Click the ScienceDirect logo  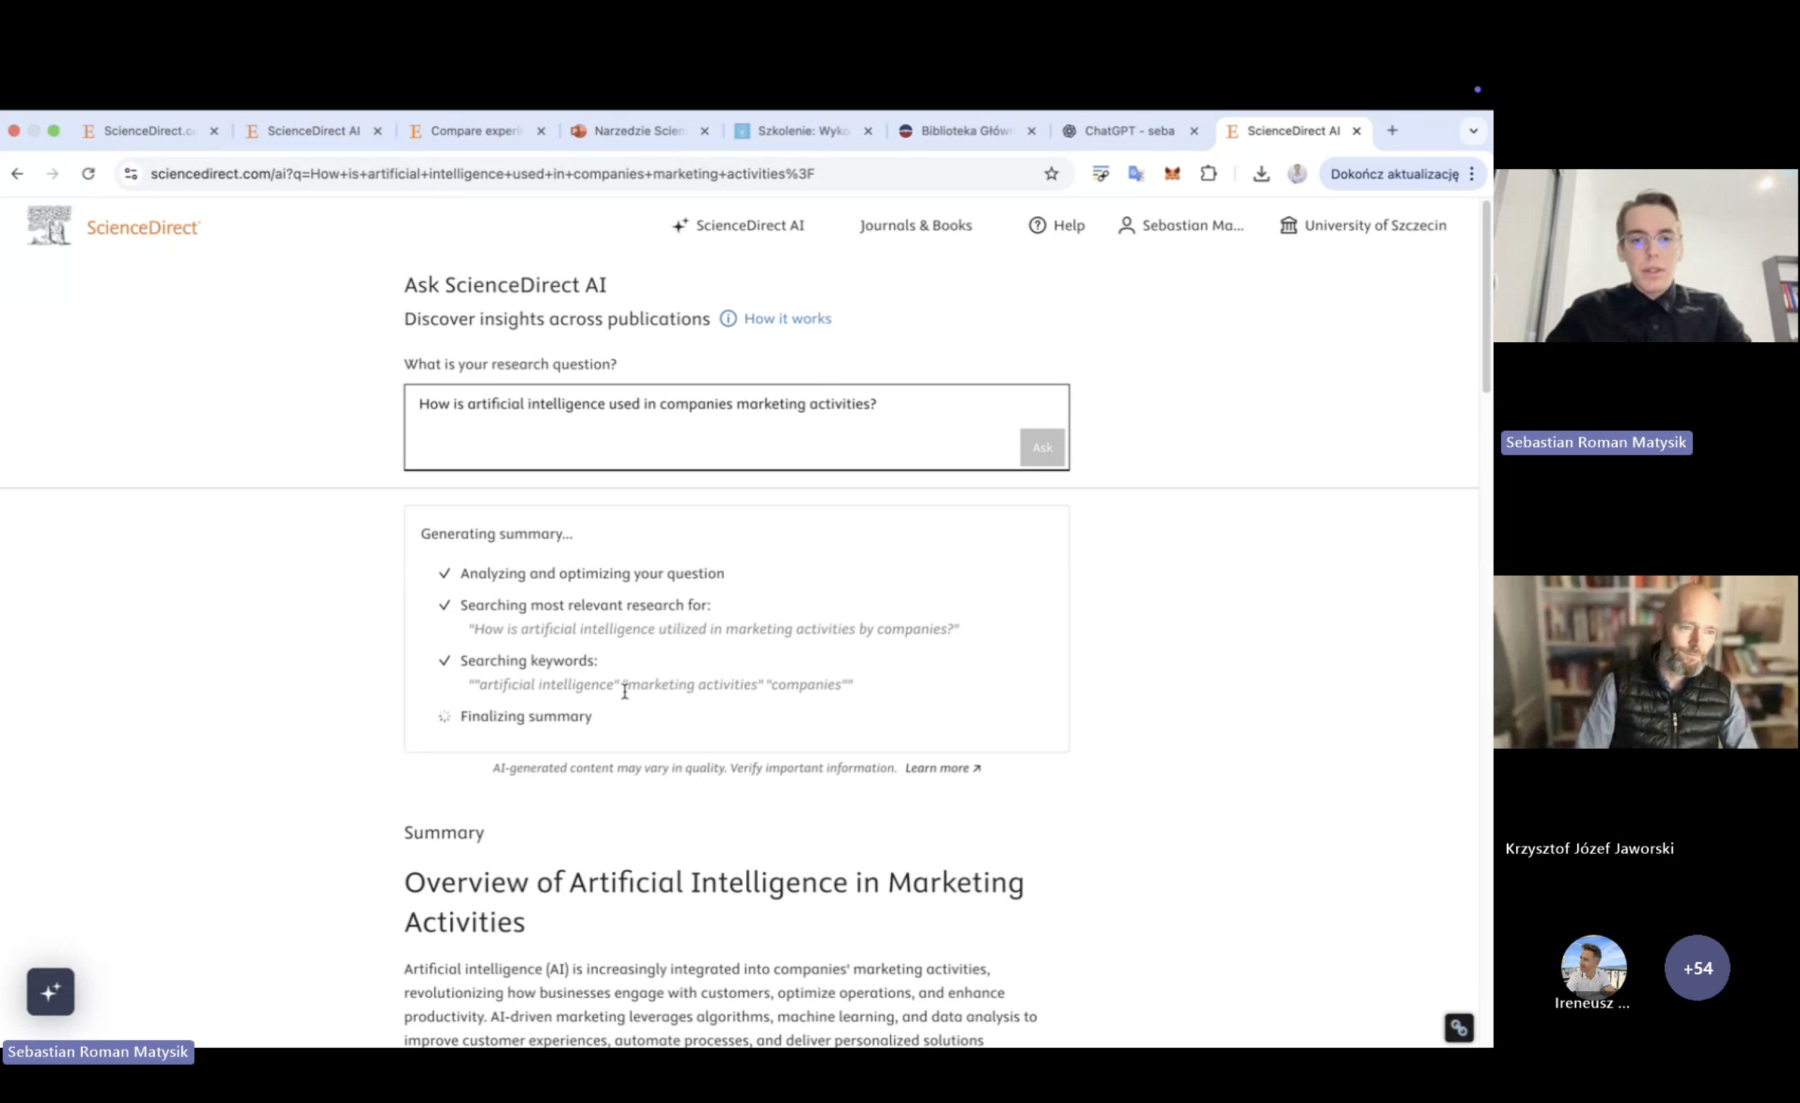tap(113, 227)
